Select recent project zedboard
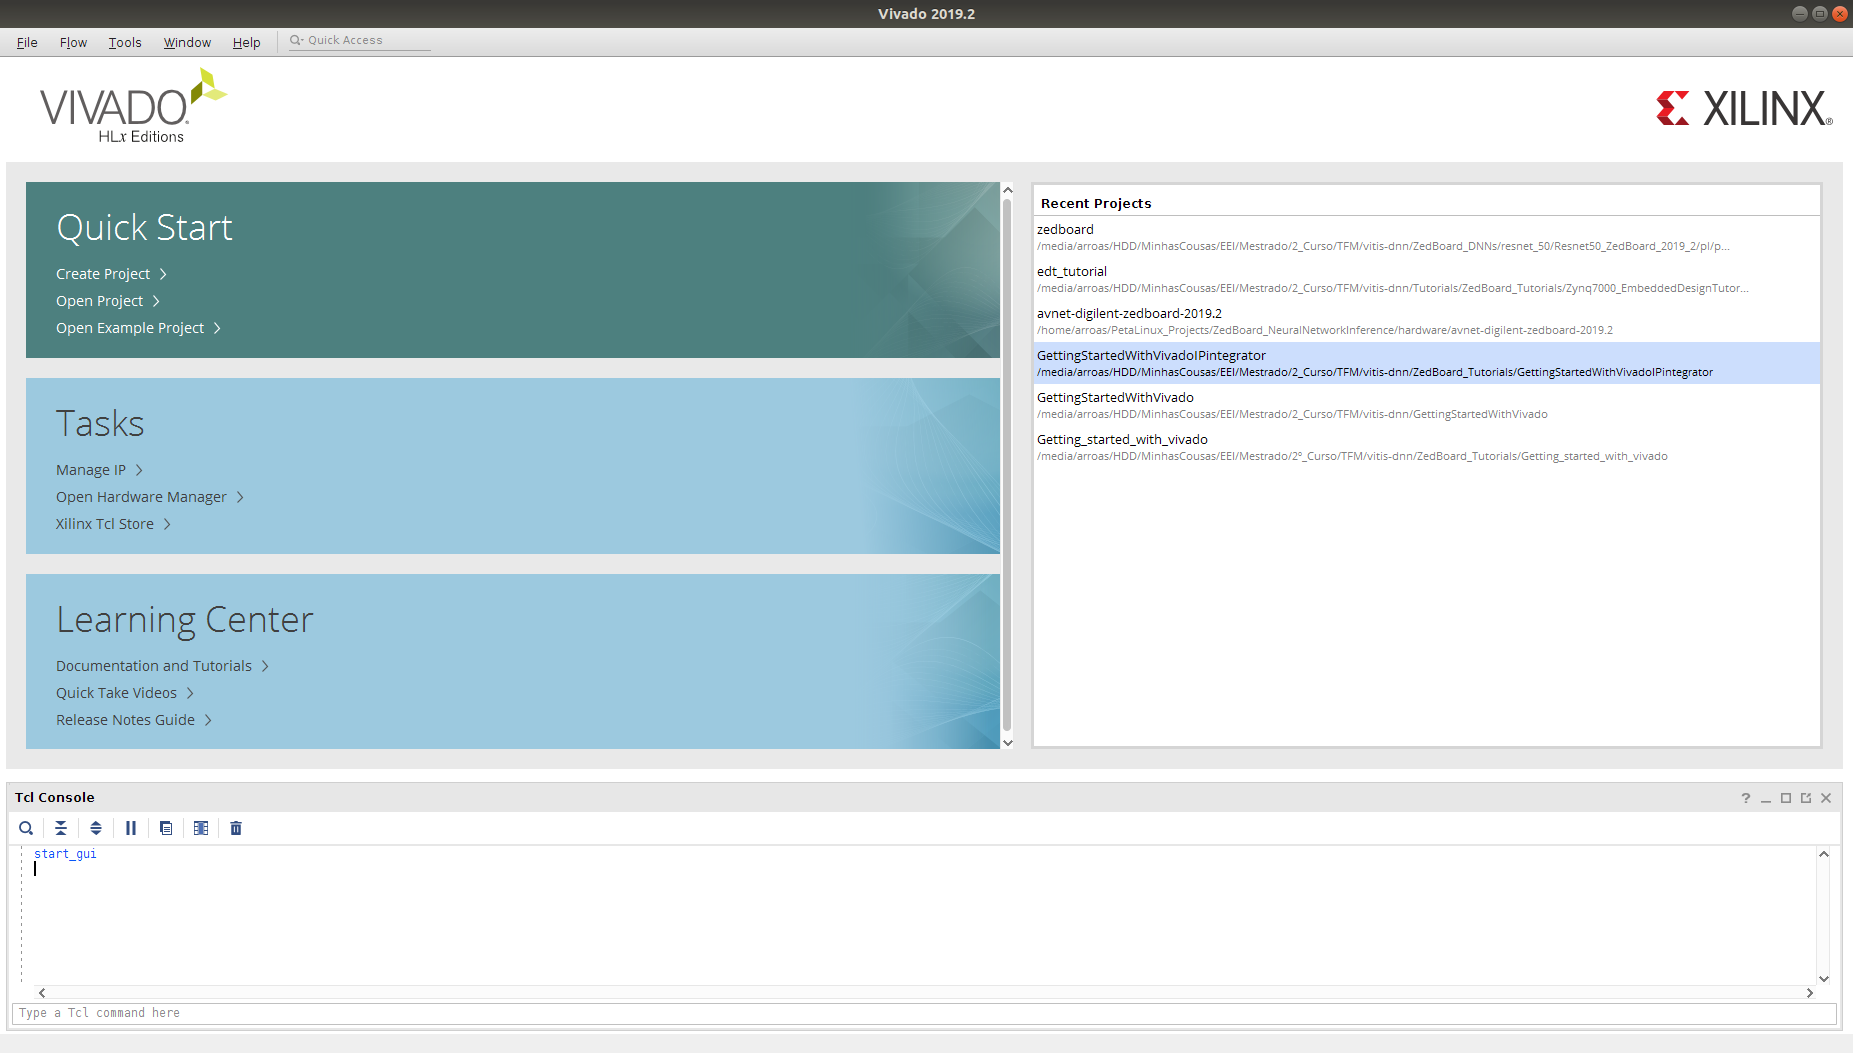1853x1053 pixels. [x=1427, y=237]
